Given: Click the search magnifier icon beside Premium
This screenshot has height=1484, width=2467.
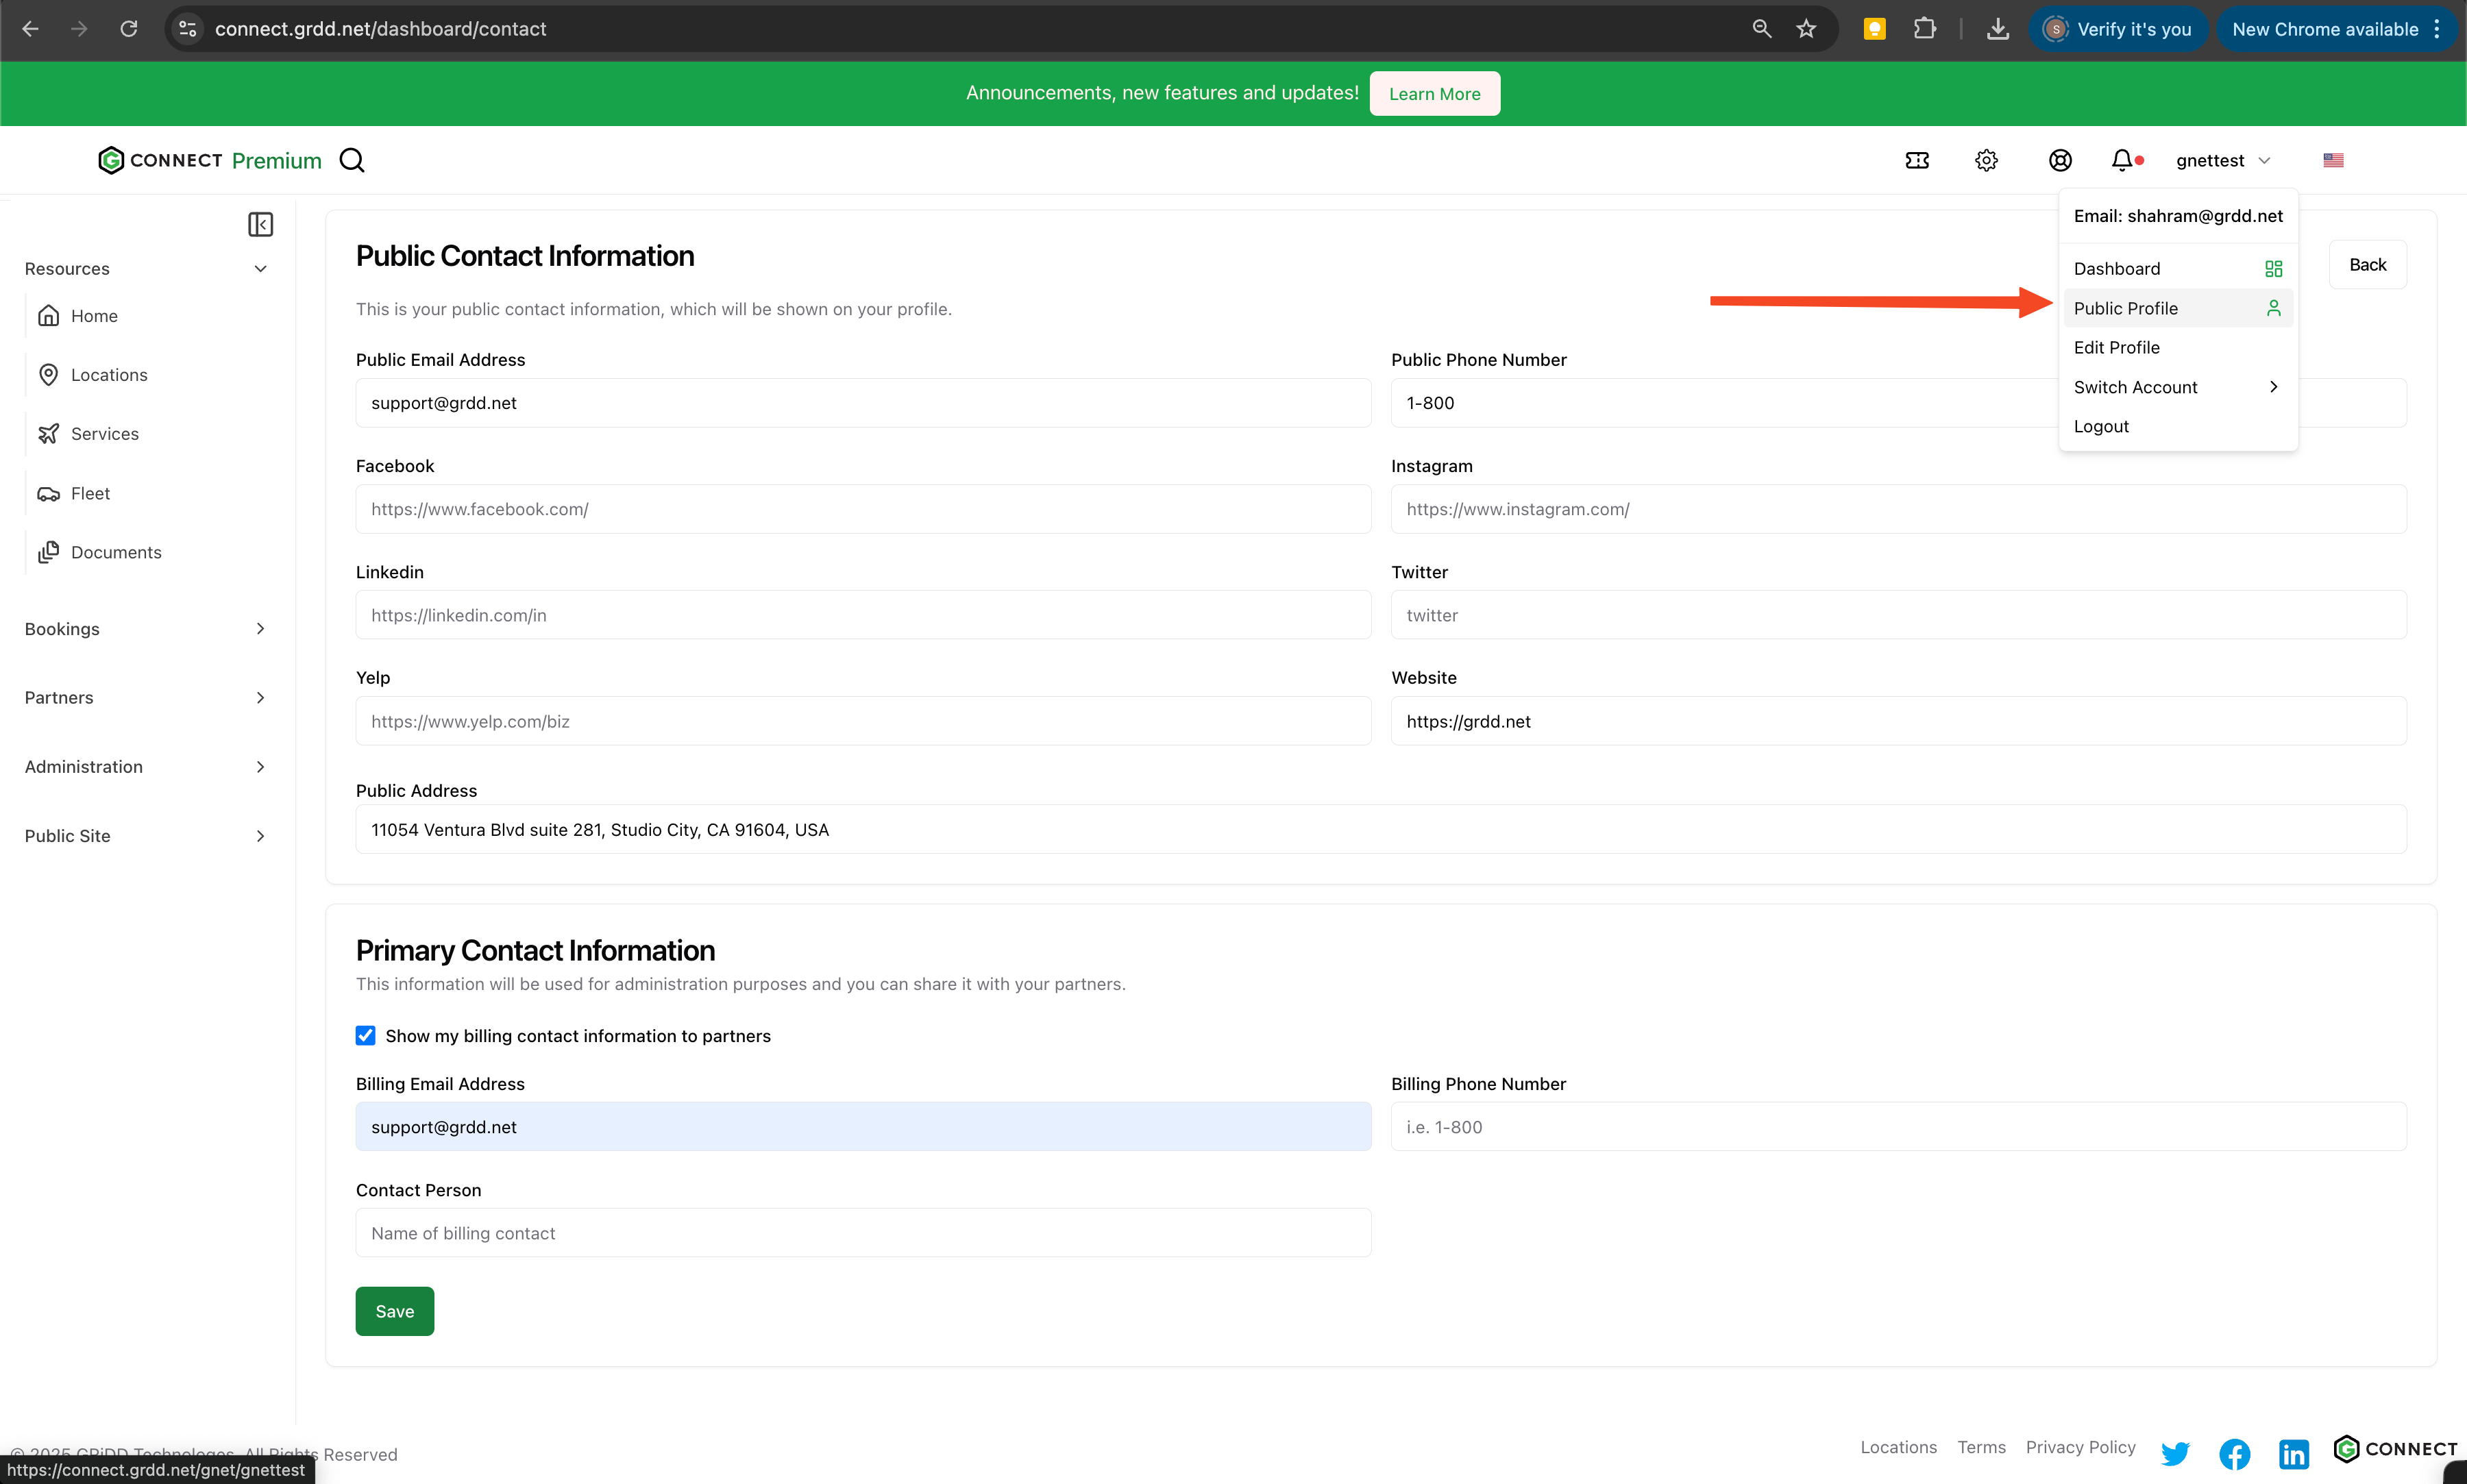Looking at the screenshot, I should point(352,160).
